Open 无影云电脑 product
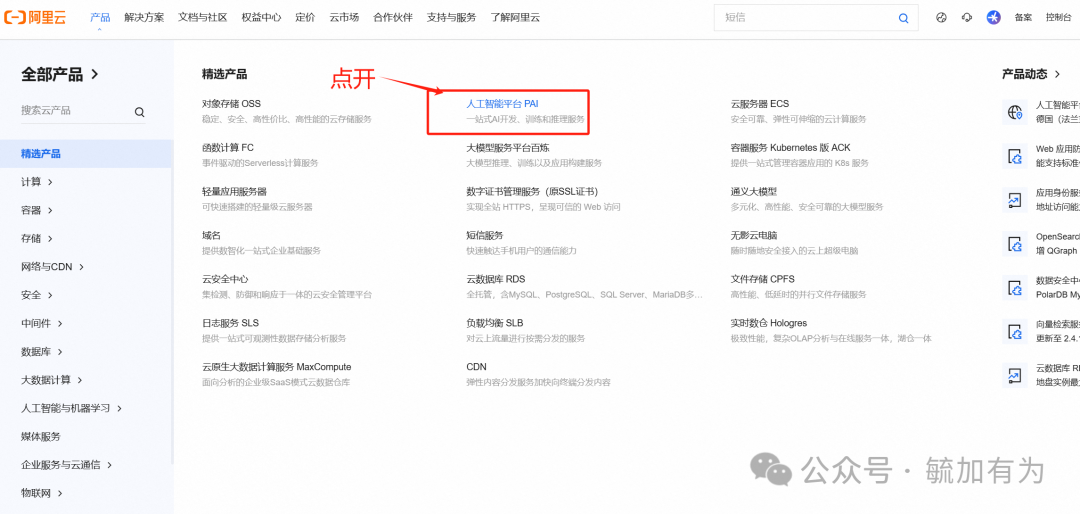This screenshot has height=514, width=1080. click(754, 236)
